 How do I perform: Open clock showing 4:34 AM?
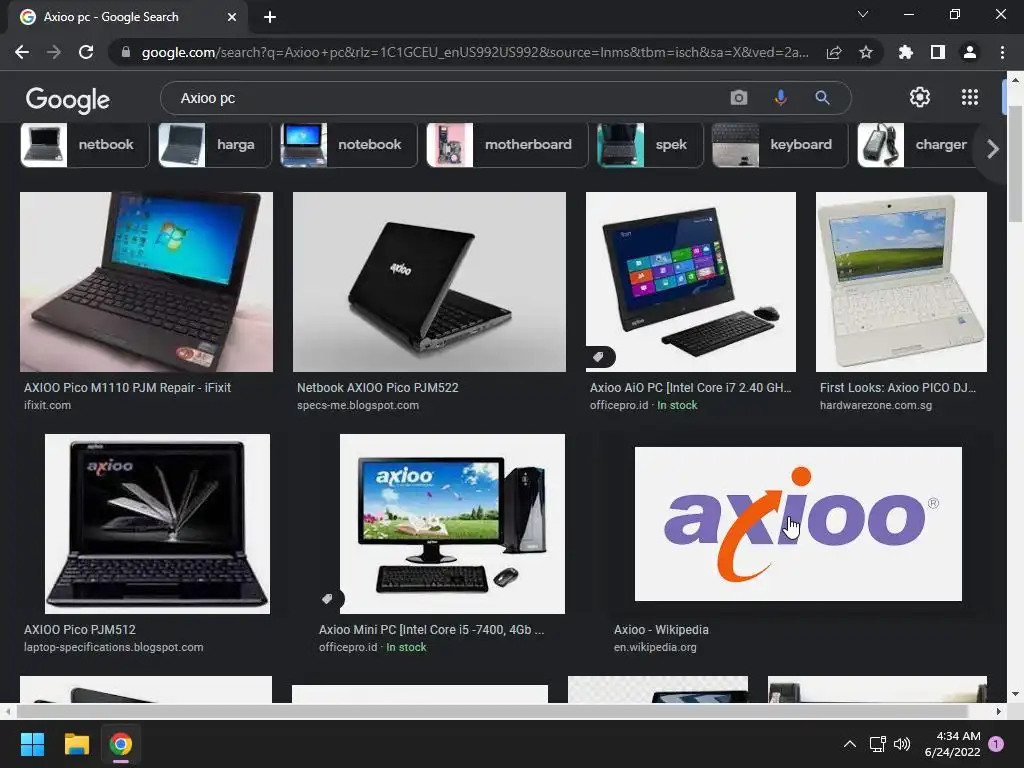tap(953, 744)
